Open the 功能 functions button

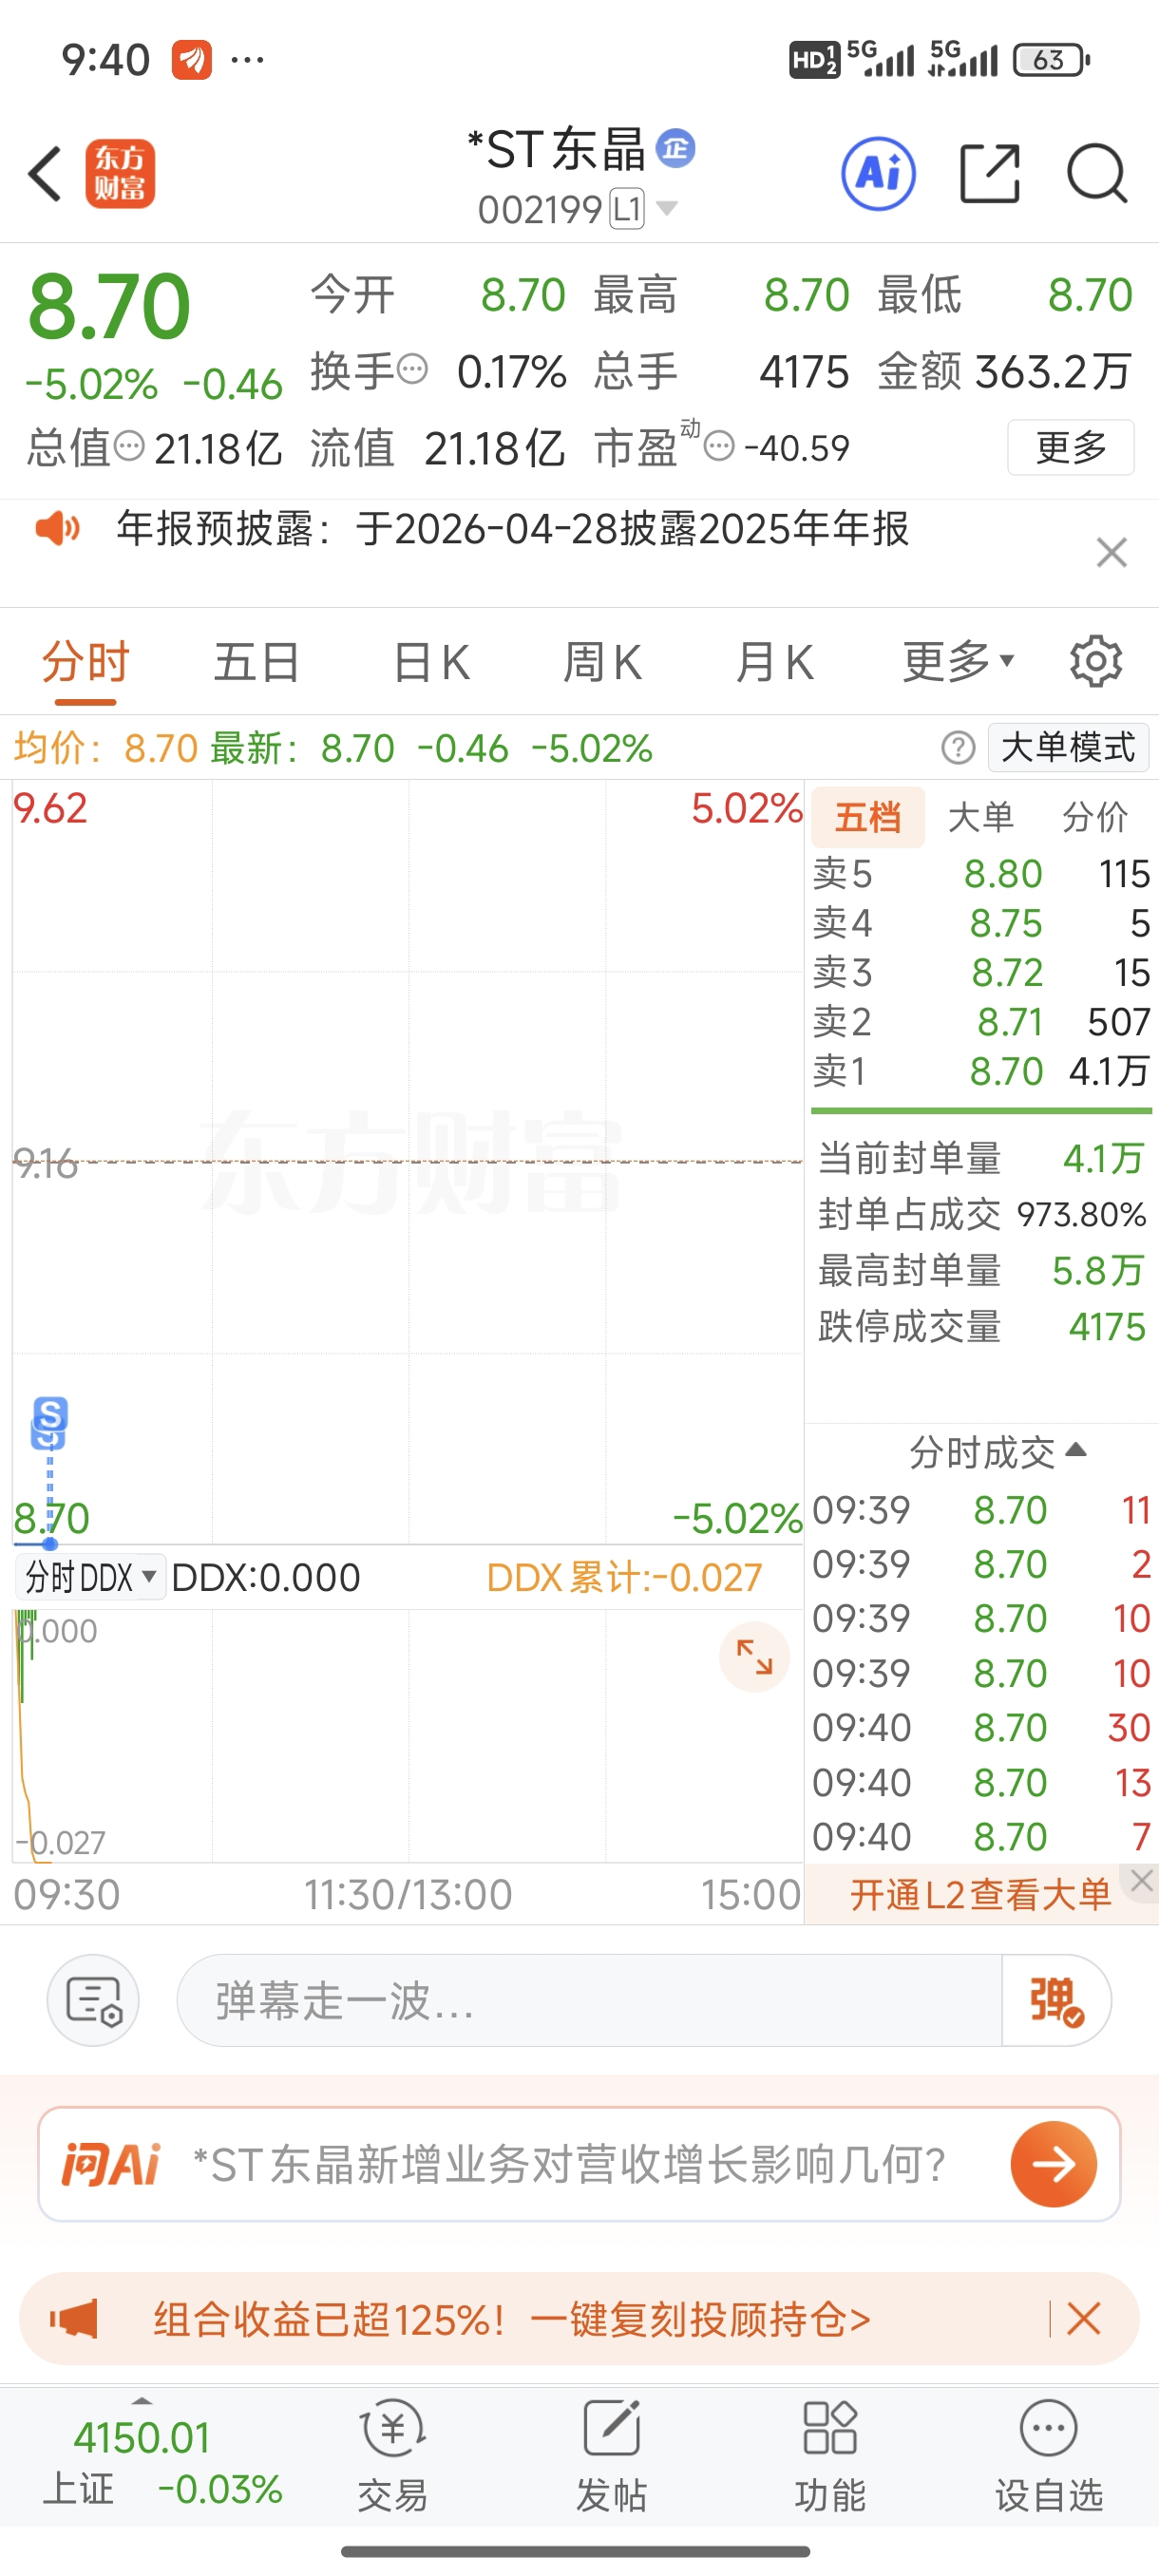coord(830,2457)
